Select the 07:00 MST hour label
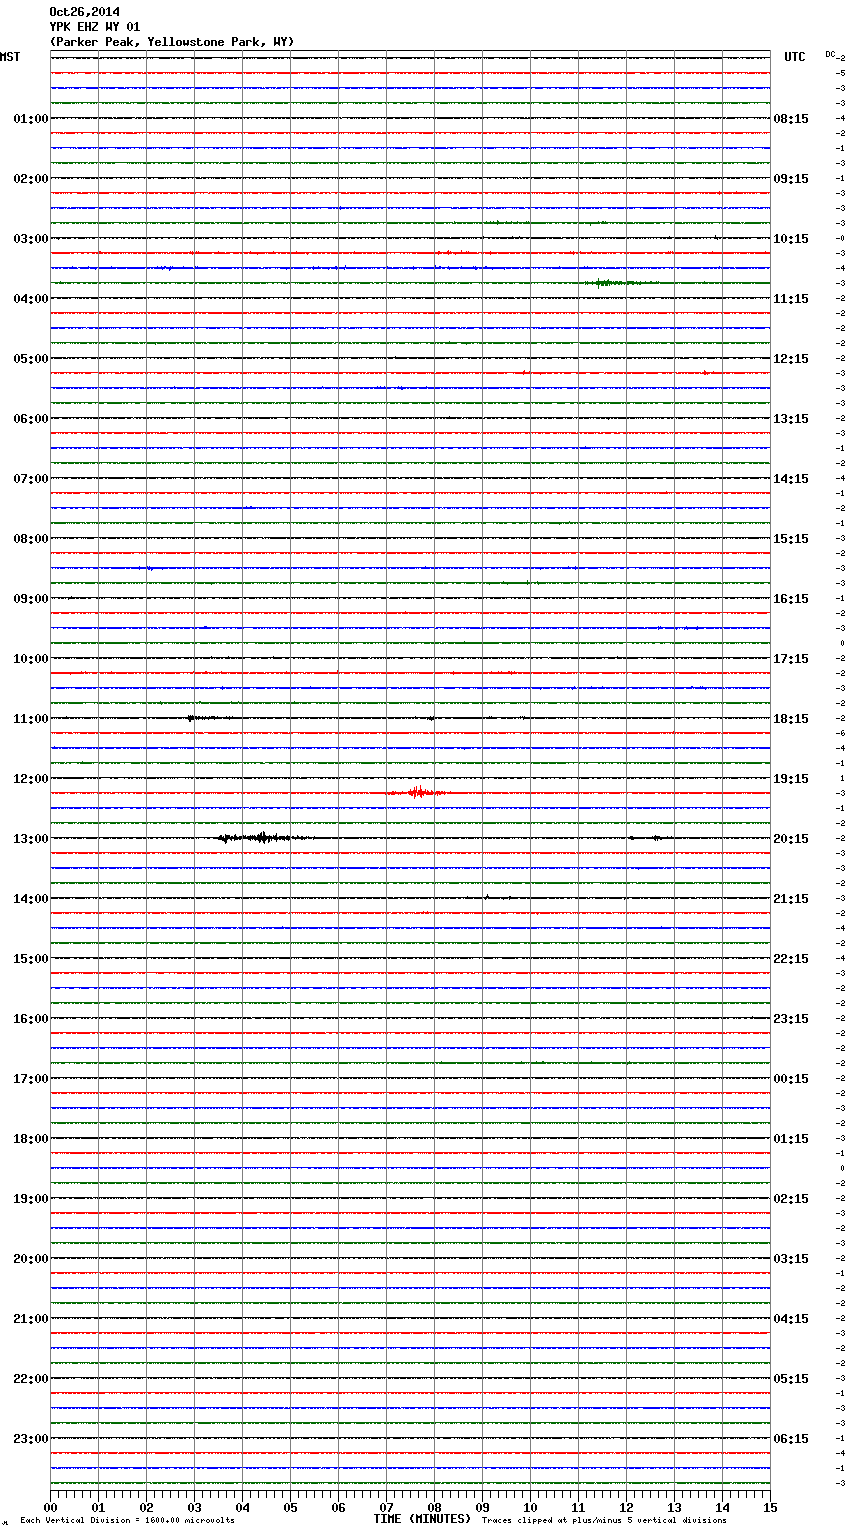This screenshot has height=1534, width=850. (31, 479)
